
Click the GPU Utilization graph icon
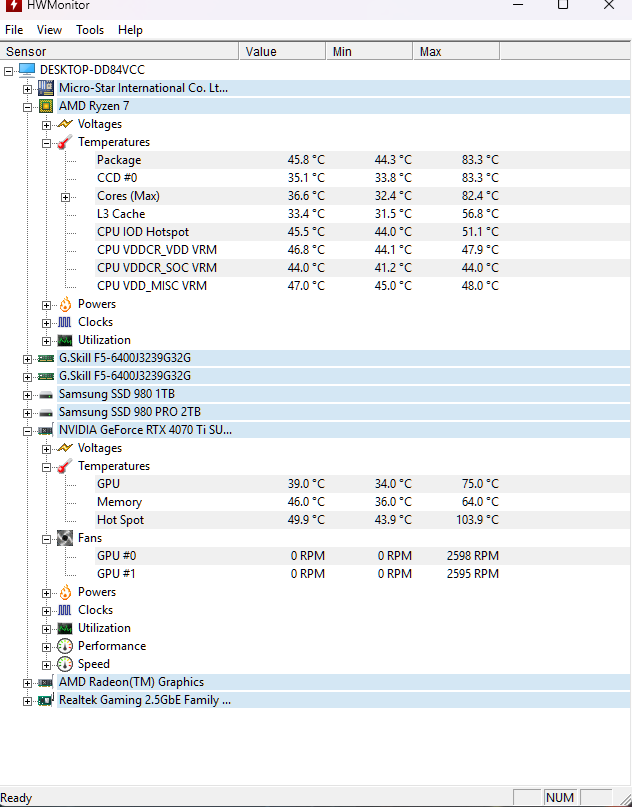click(65, 628)
